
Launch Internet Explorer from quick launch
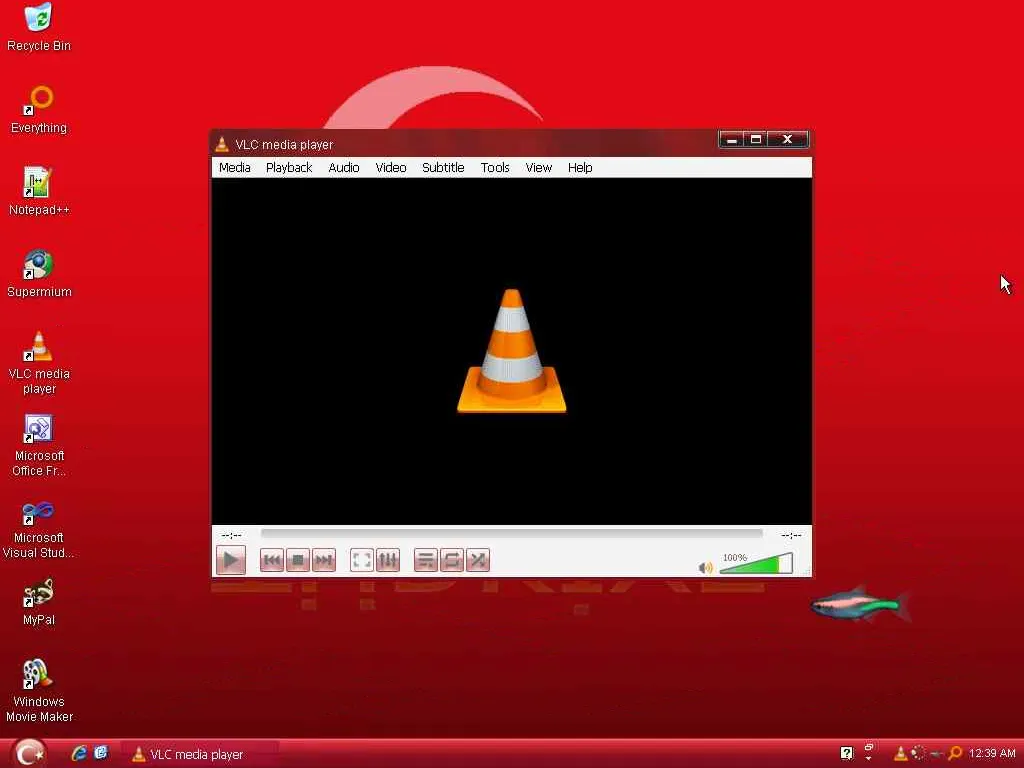(x=79, y=754)
